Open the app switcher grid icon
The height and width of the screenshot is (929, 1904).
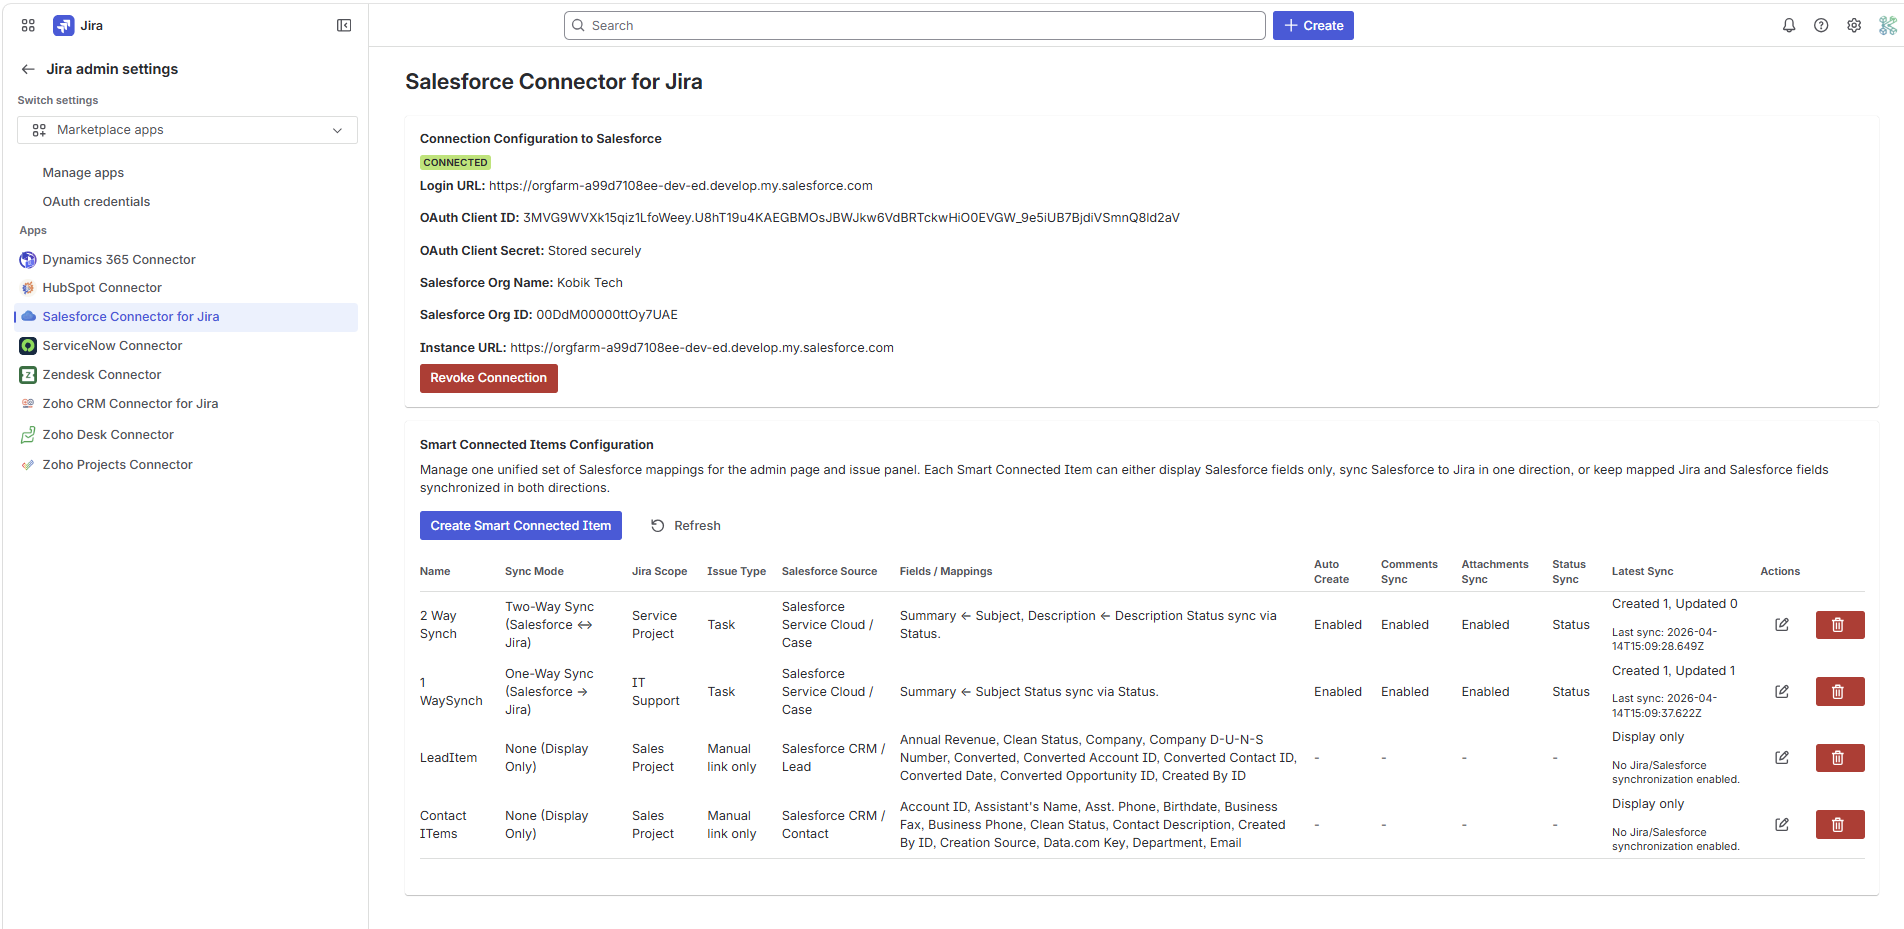point(28,26)
